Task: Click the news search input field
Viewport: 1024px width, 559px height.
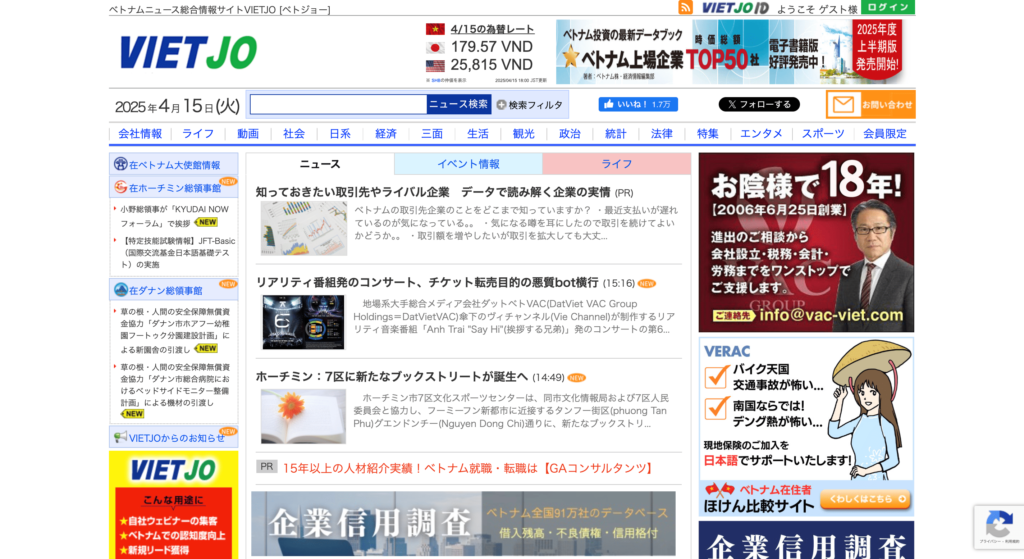Action: (338, 104)
